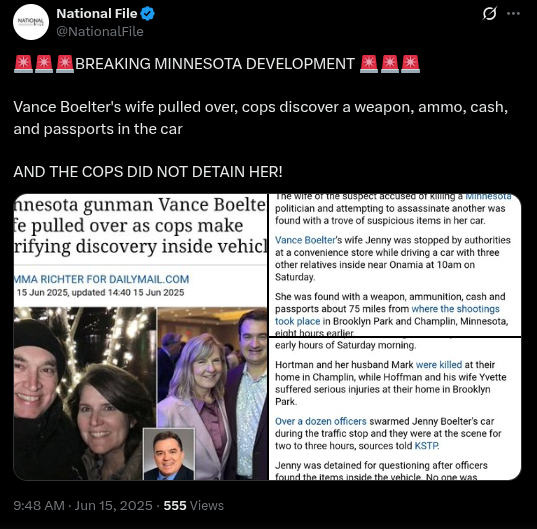
Task: Open the top-right article text image
Action: tap(395, 265)
